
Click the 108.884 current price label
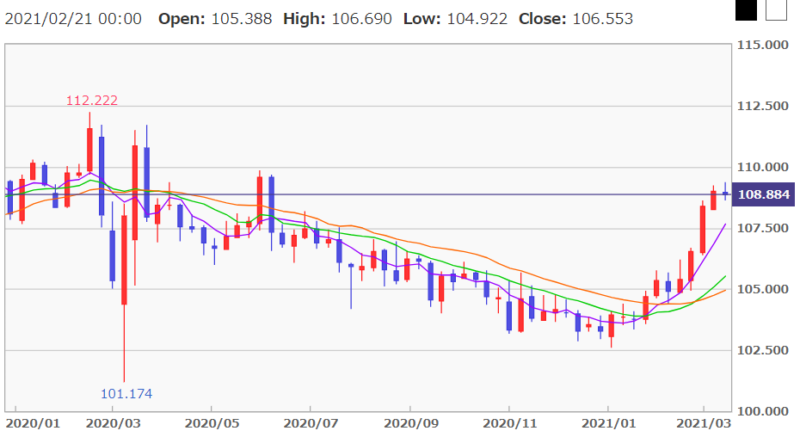tap(763, 194)
